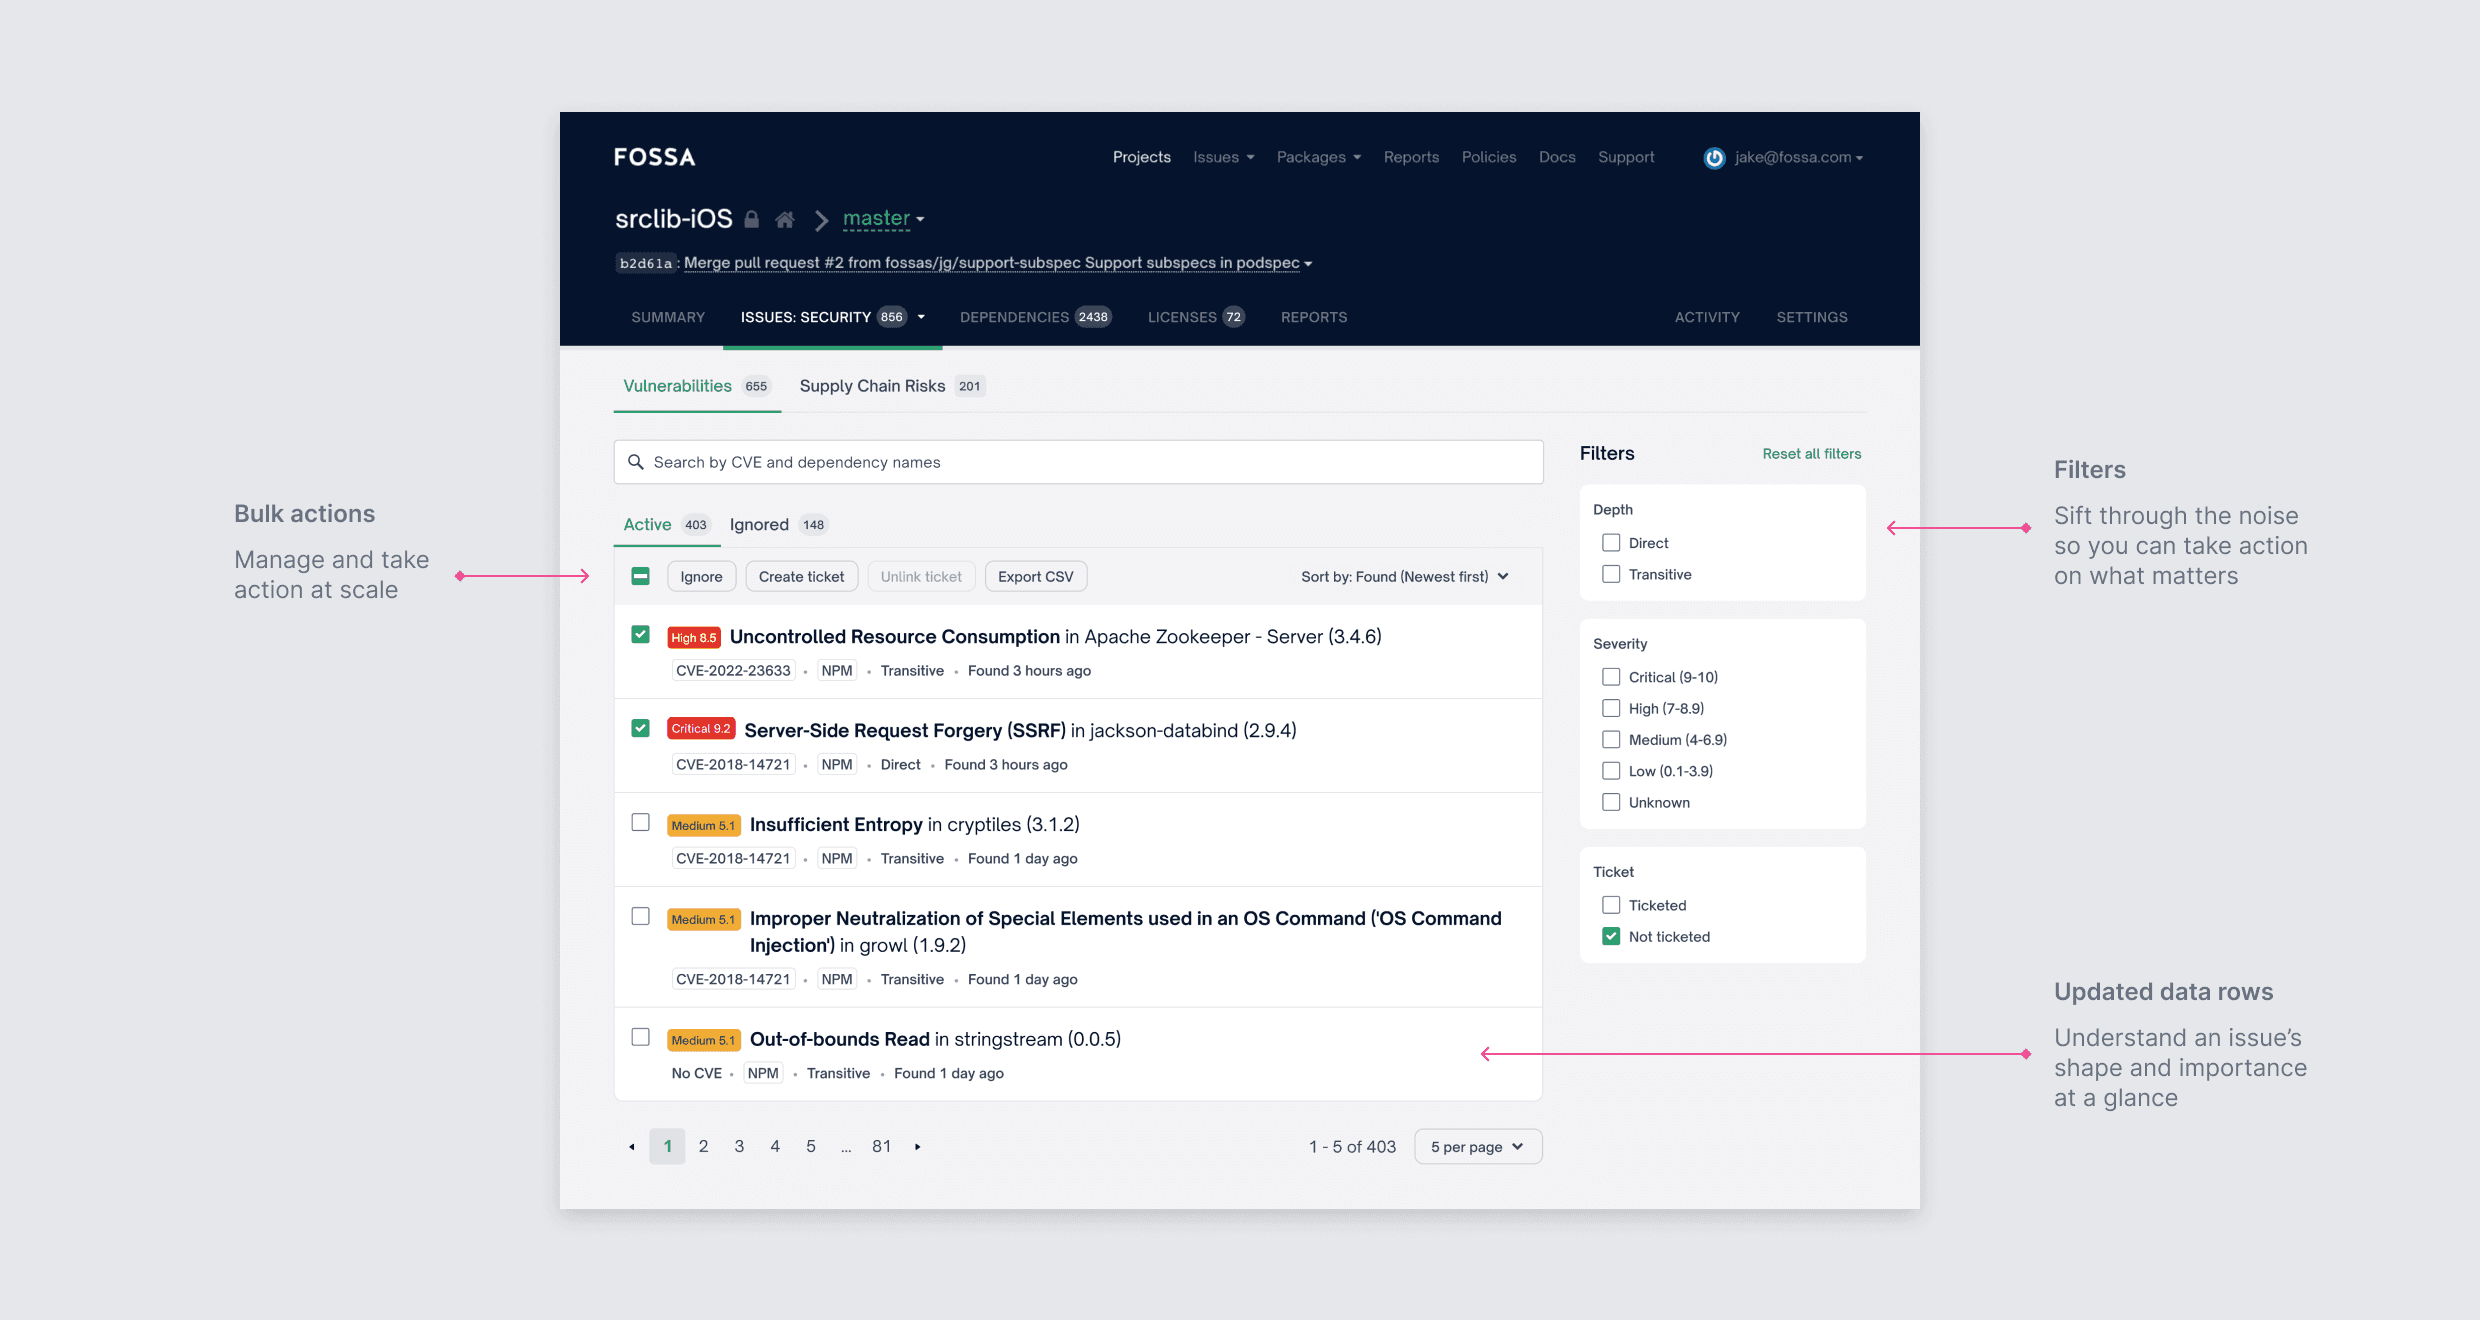Open Support in top navigation
Viewport: 2480px width, 1320px height.
point(1626,157)
